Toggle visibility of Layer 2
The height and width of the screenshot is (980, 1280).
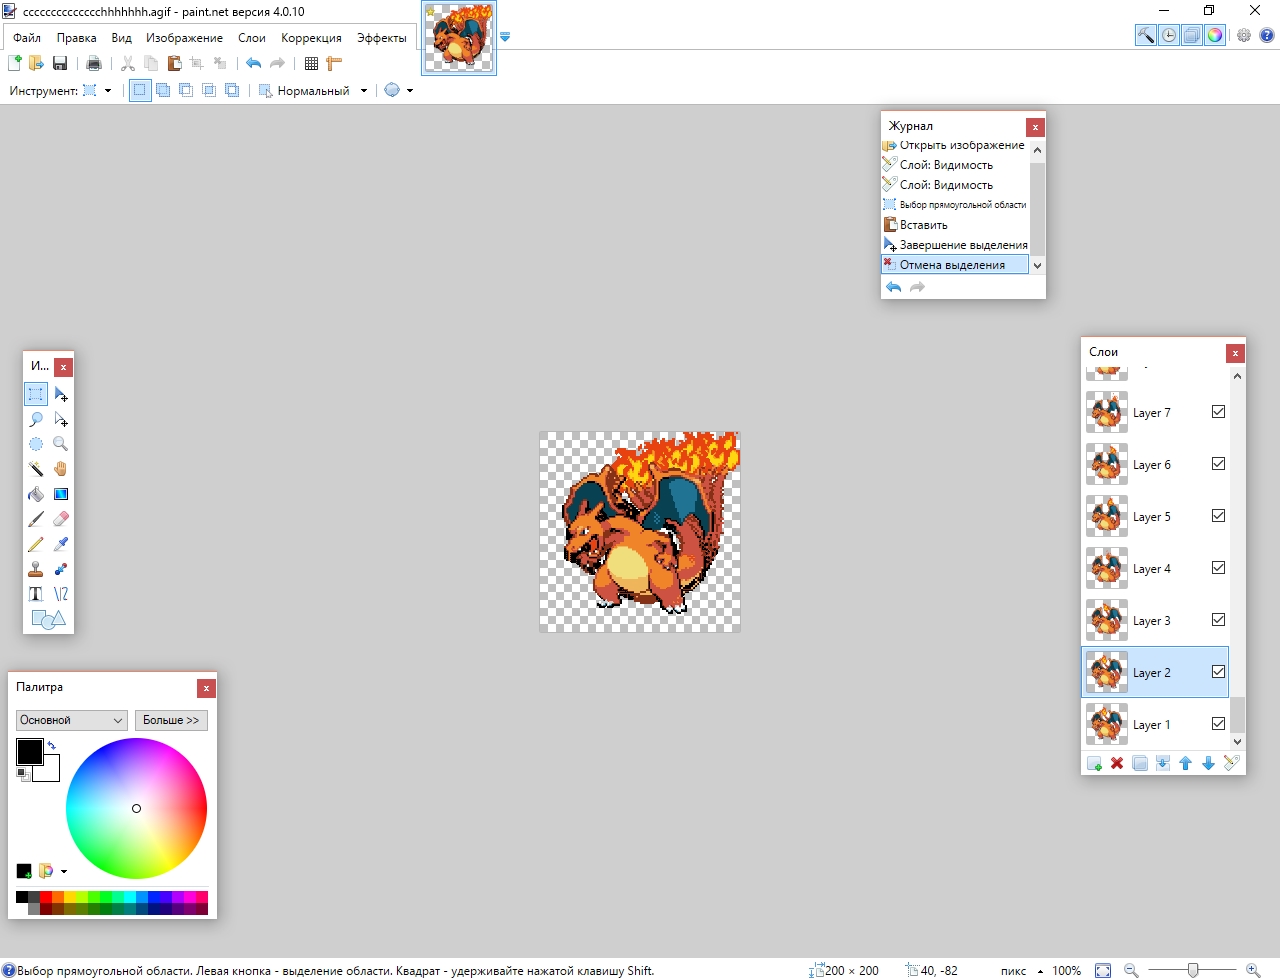(x=1218, y=672)
